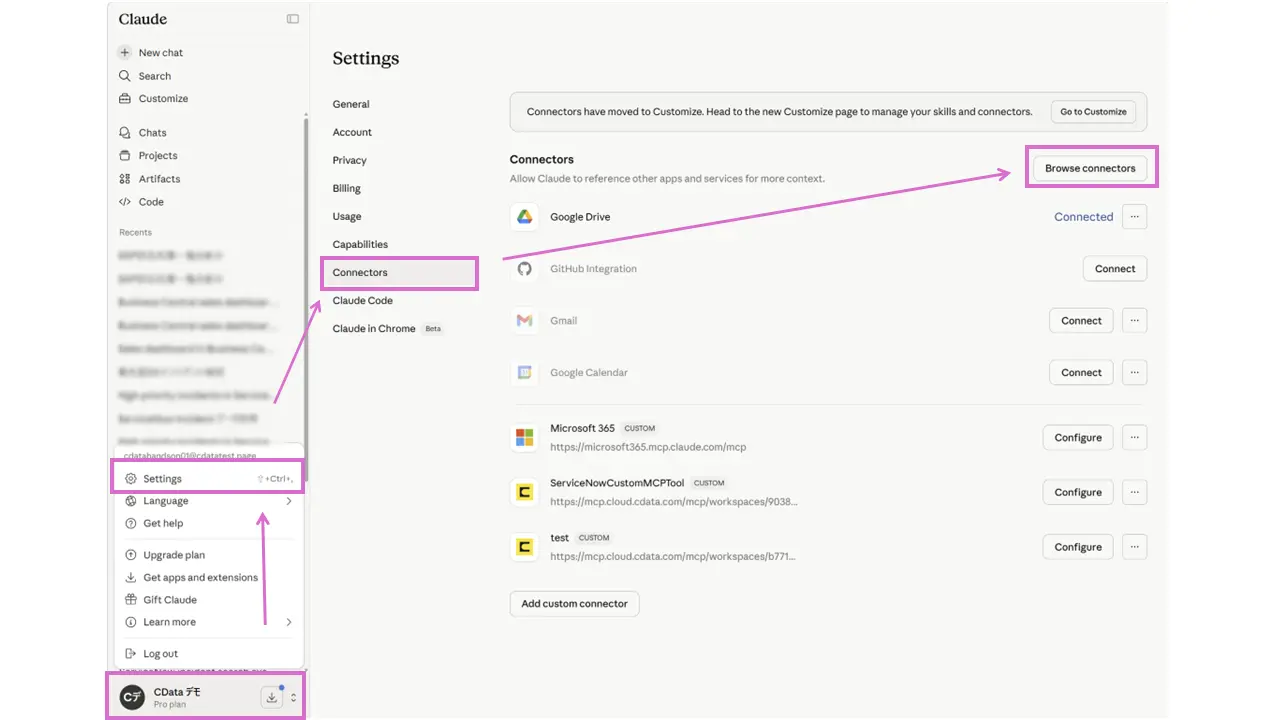Open the Code section
The width and height of the screenshot is (1280, 720).
(x=150, y=202)
